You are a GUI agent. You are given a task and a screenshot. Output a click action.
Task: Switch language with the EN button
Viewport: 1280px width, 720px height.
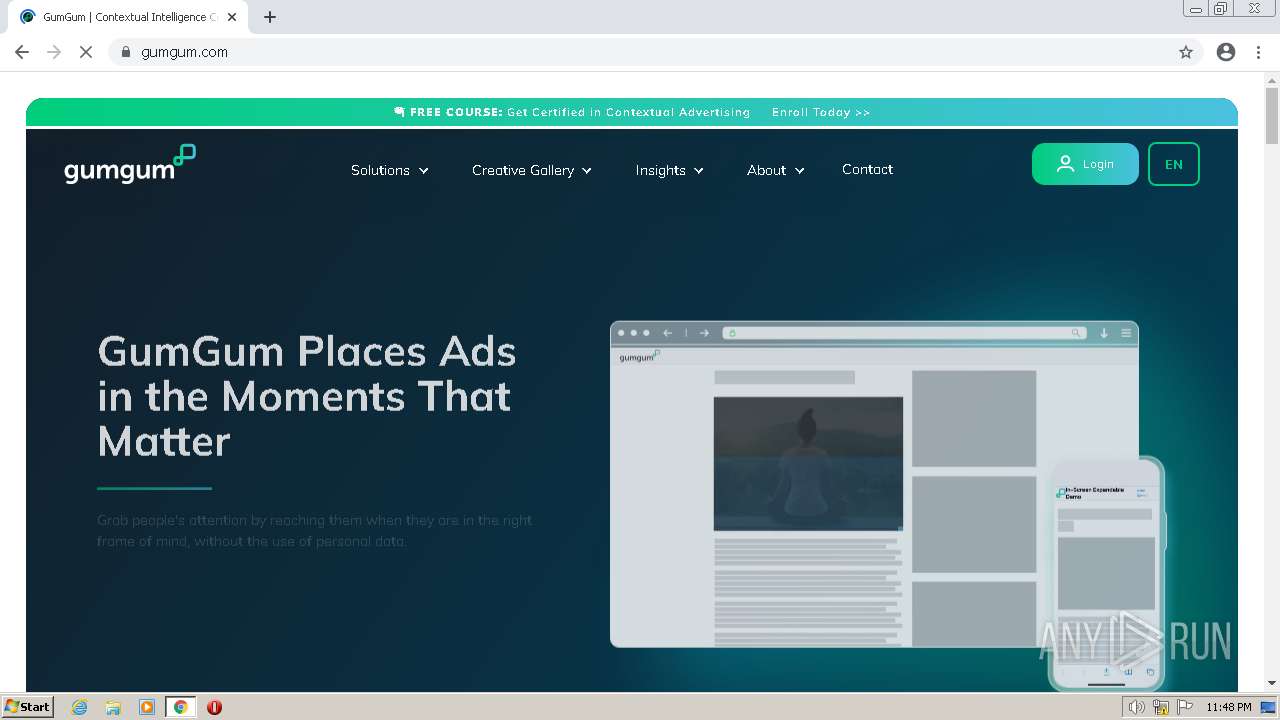click(1174, 164)
